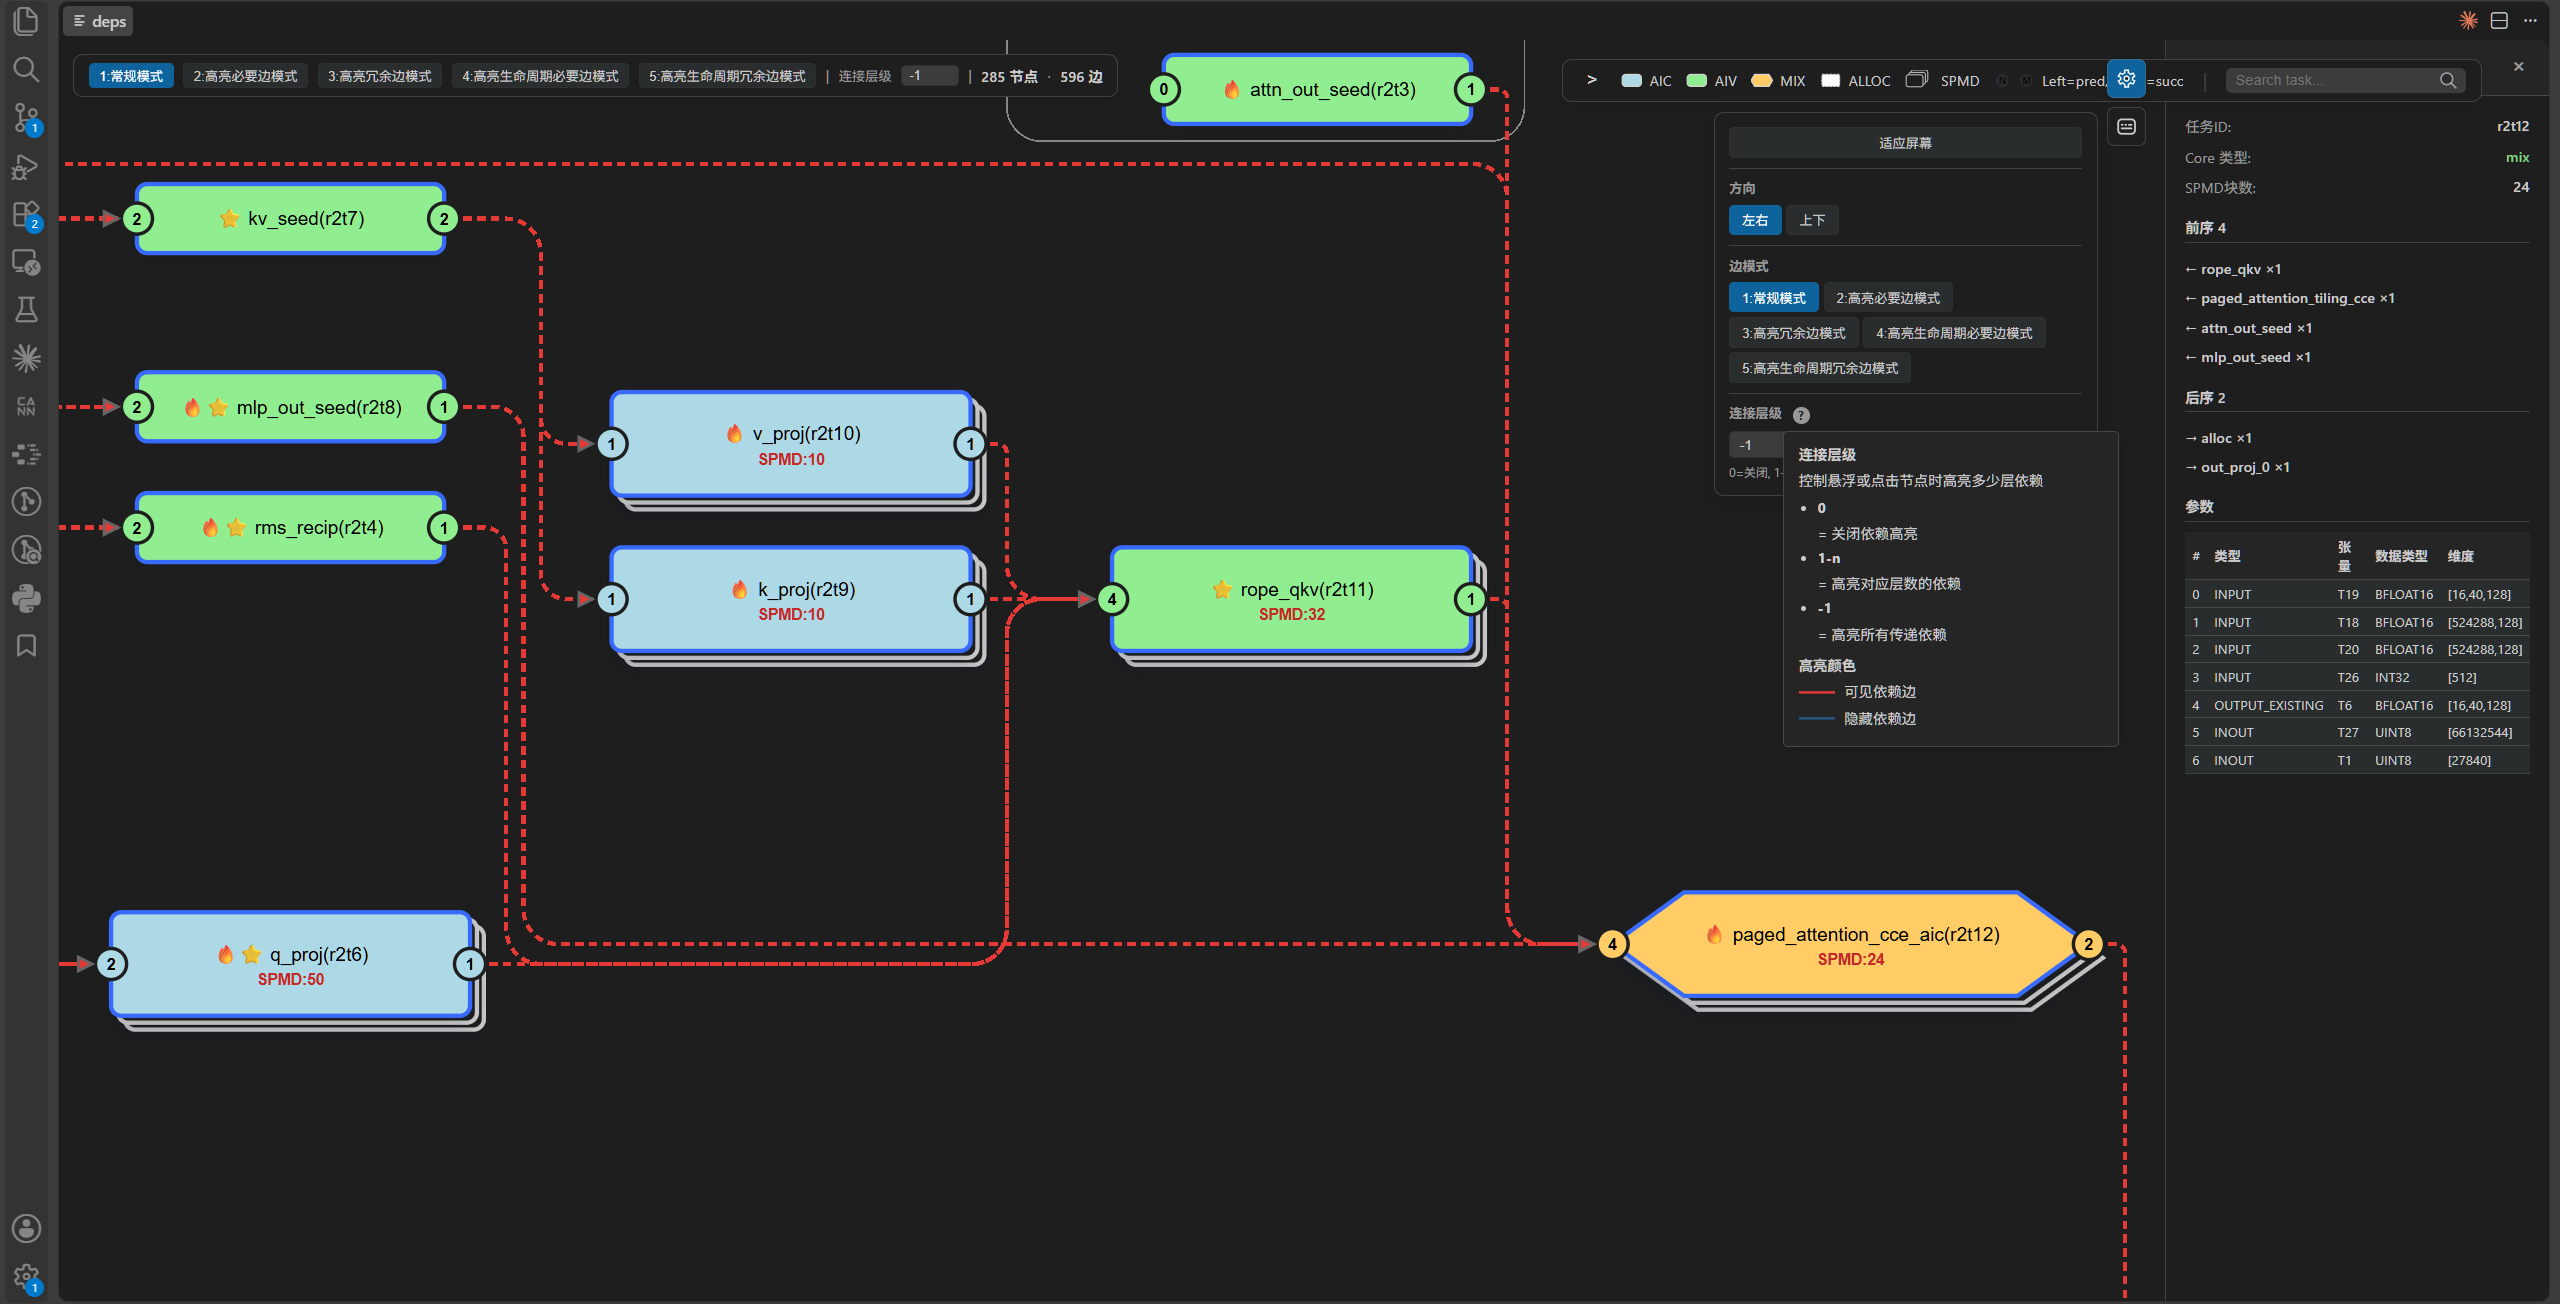Open the Source Control icon in the activity bar
This screenshot has width=2560, height=1304.
pos(26,118)
